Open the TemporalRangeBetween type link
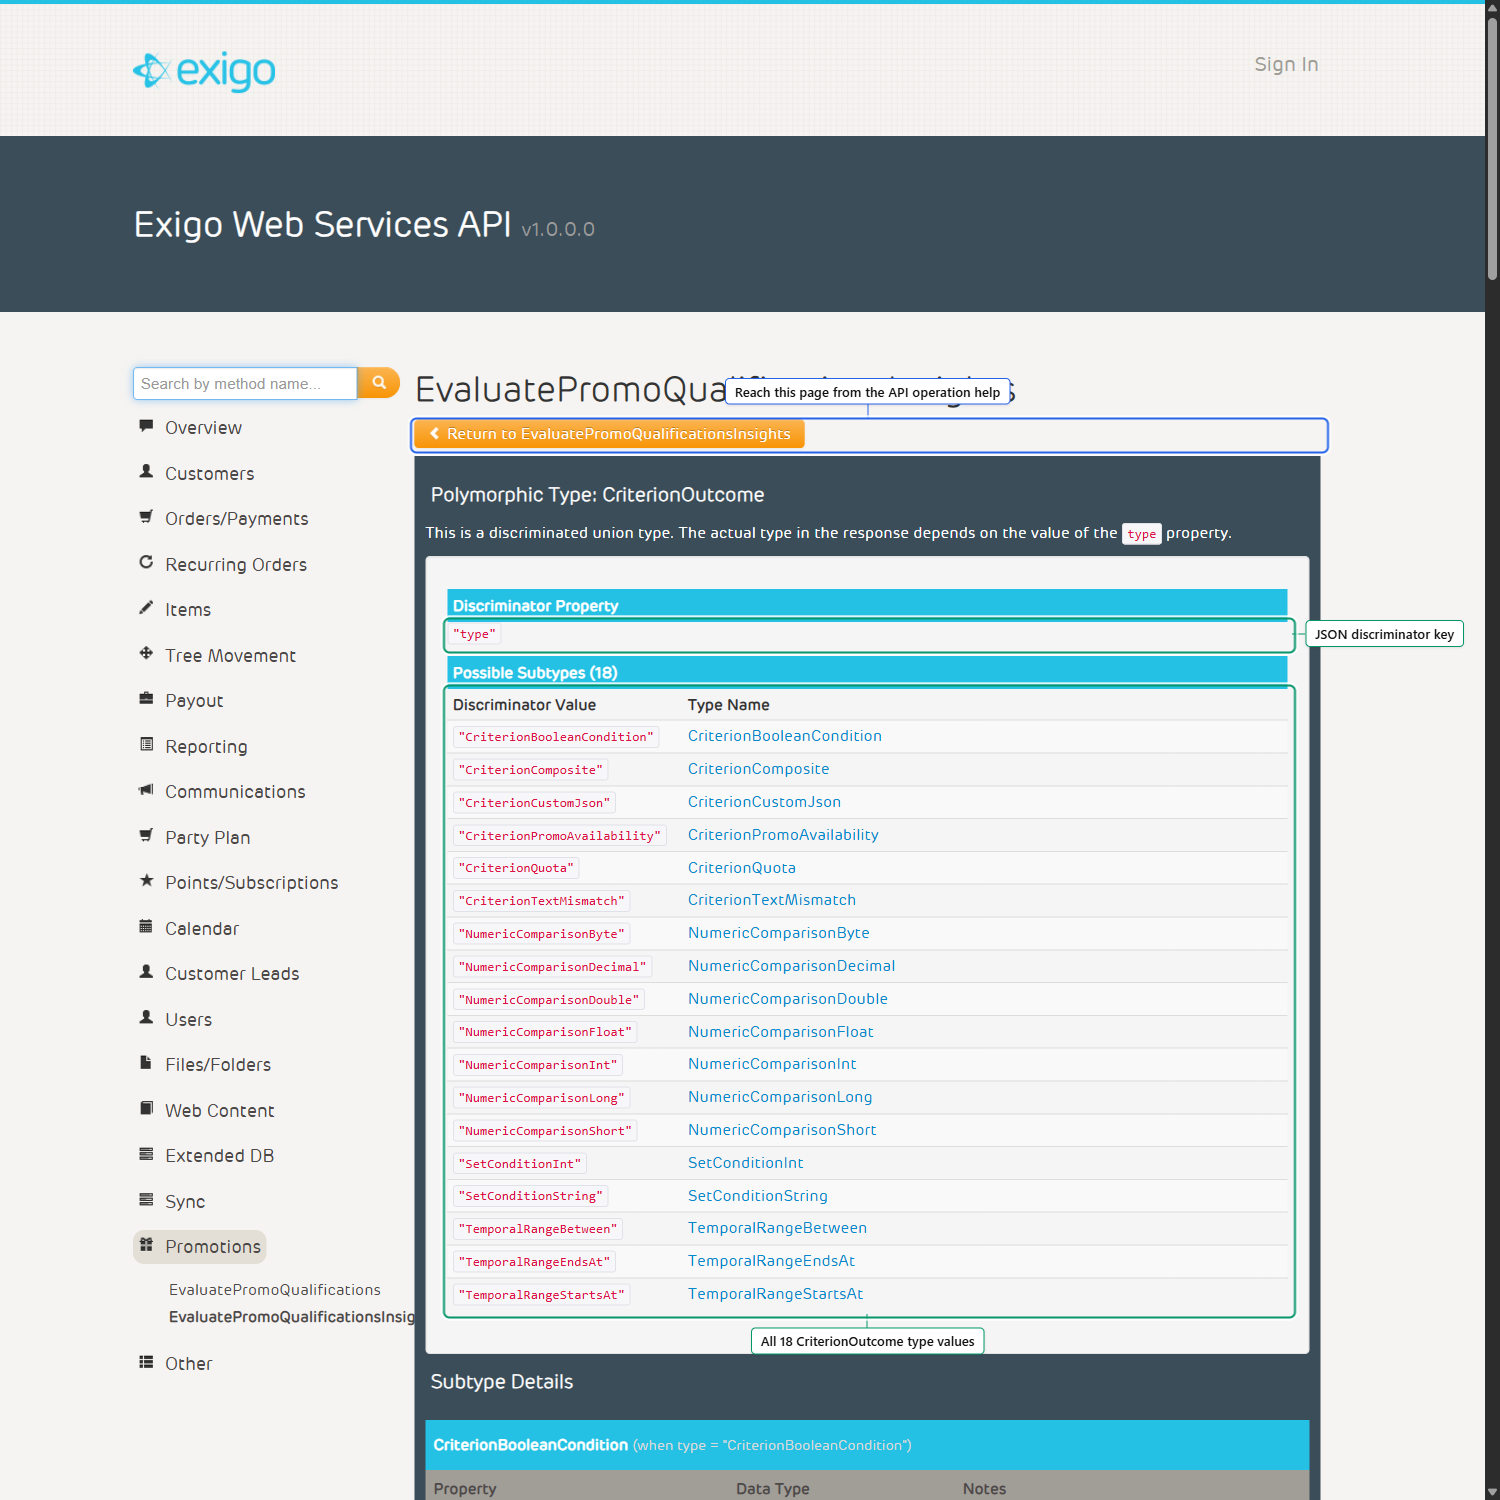1500x1500 pixels. point(777,1228)
